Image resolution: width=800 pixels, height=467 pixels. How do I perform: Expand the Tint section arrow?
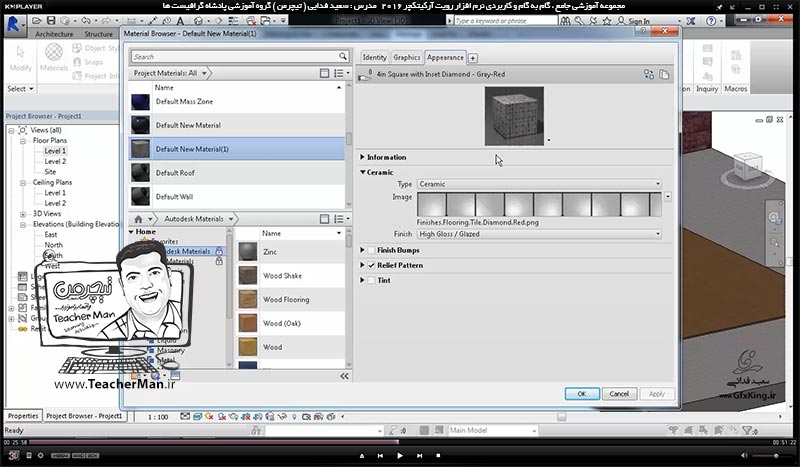click(x=362, y=280)
